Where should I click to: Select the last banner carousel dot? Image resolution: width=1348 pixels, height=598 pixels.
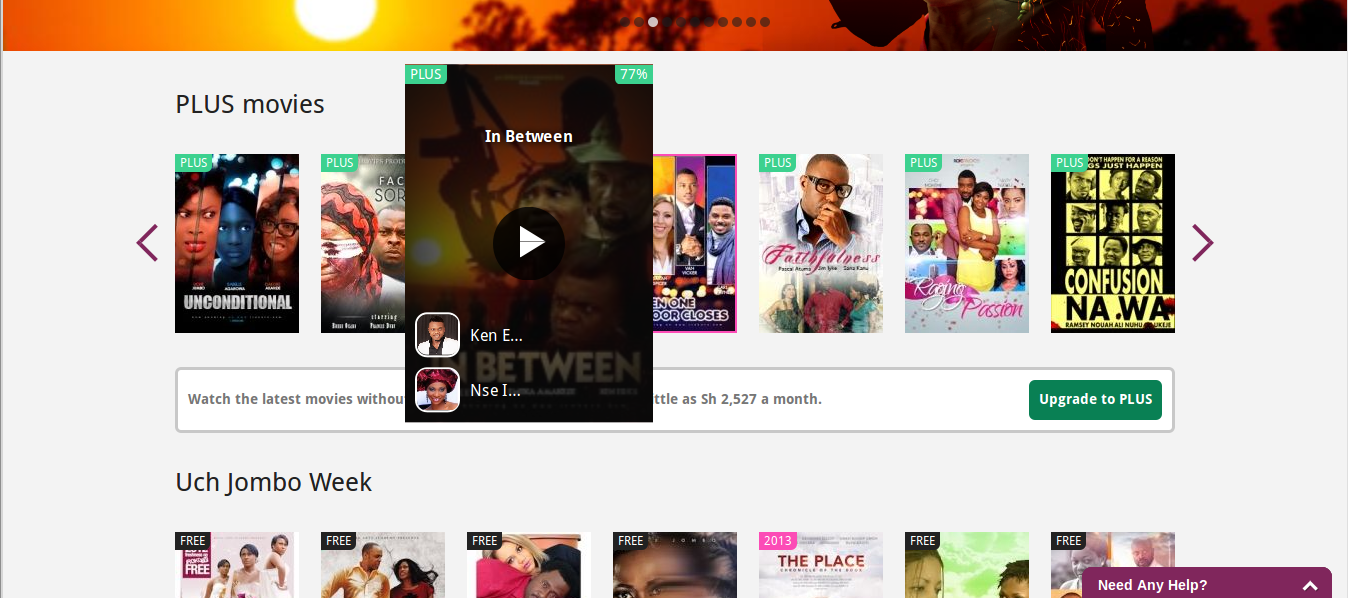click(x=765, y=21)
